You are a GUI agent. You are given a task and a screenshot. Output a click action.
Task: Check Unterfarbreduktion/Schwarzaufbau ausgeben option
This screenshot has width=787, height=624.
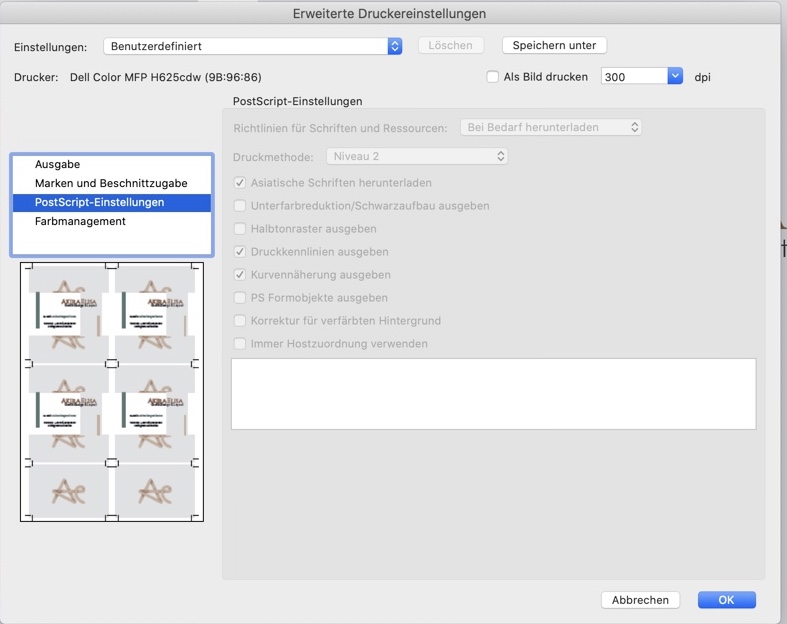click(239, 206)
